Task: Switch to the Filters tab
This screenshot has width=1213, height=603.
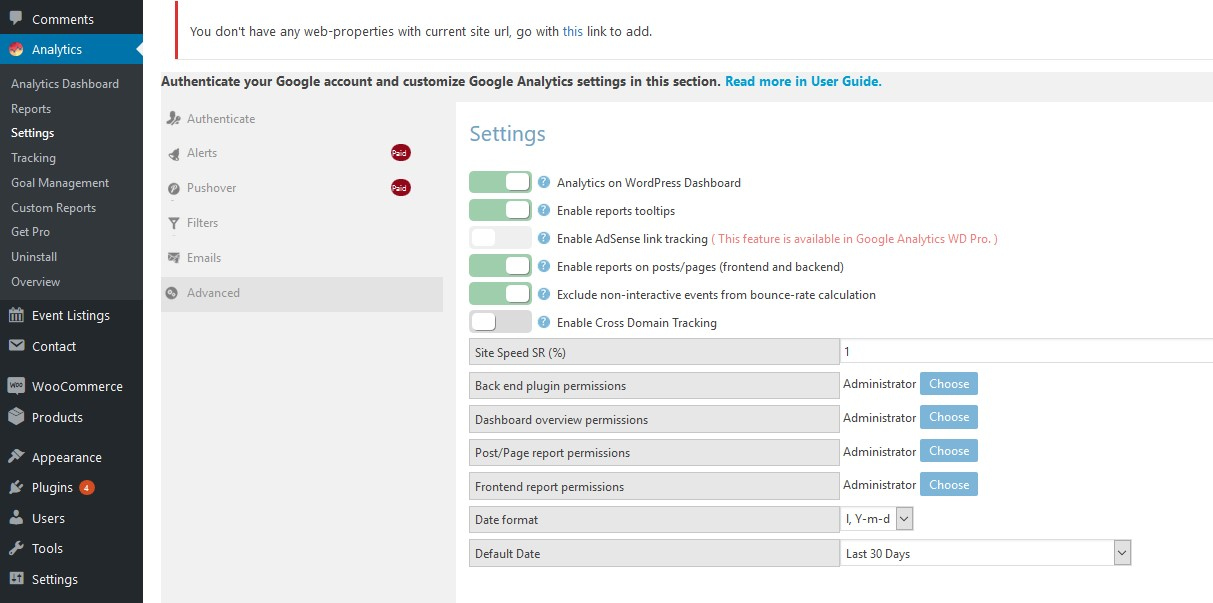Action: click(x=202, y=223)
